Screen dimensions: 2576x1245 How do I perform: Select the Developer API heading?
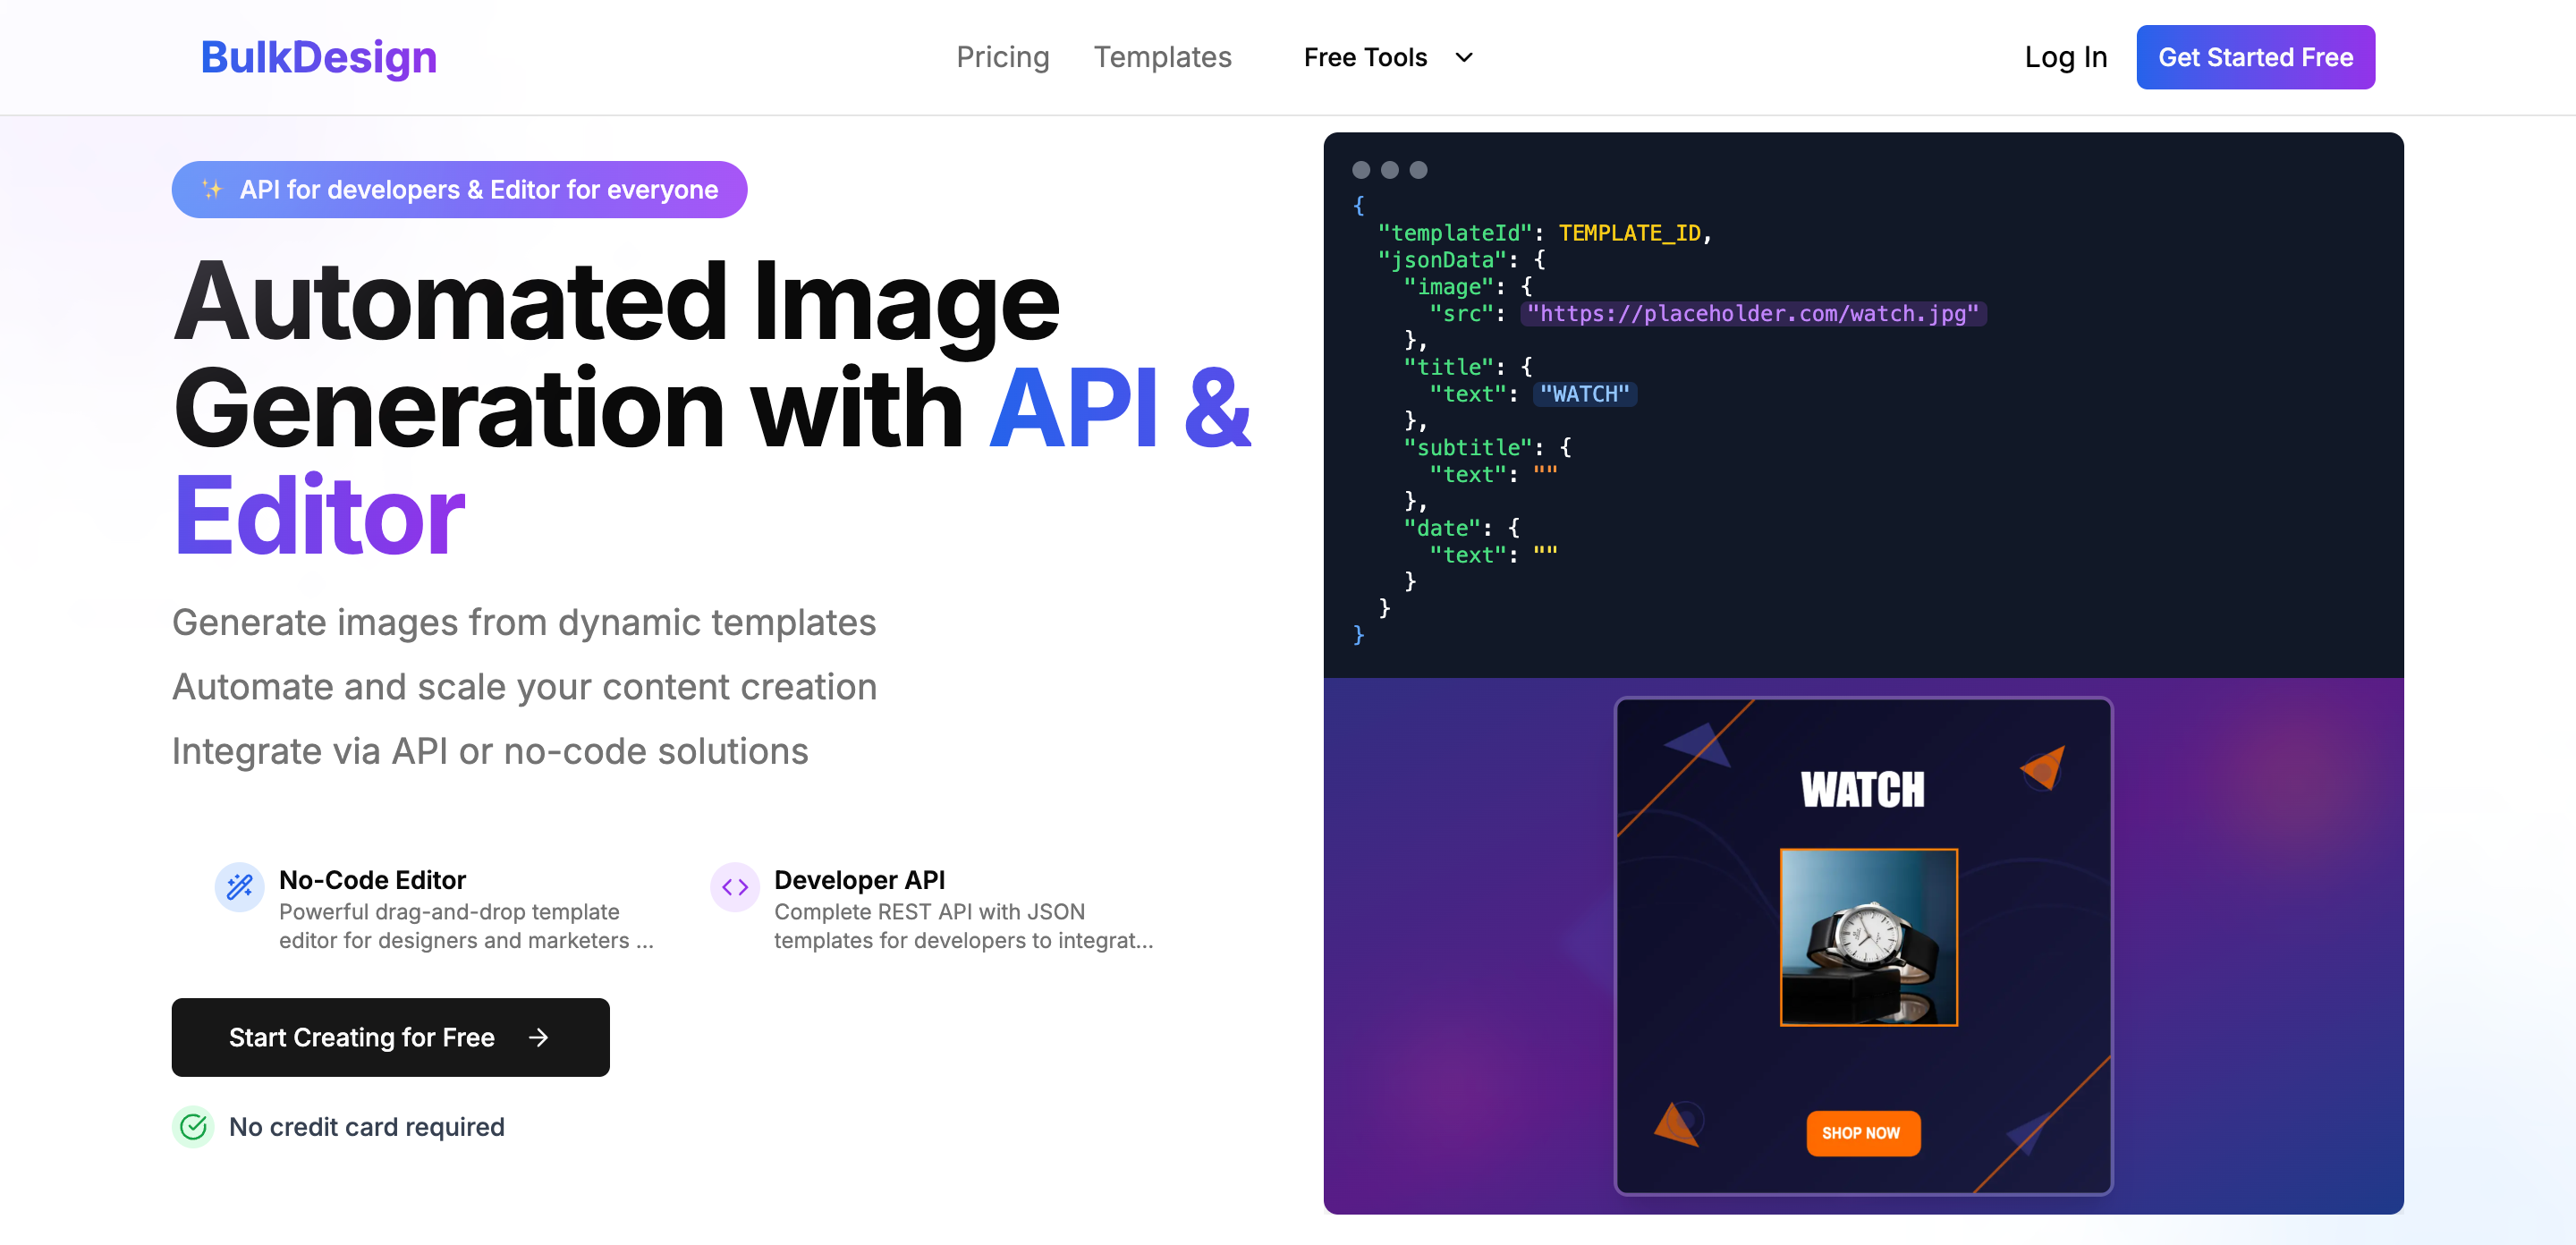(x=859, y=880)
